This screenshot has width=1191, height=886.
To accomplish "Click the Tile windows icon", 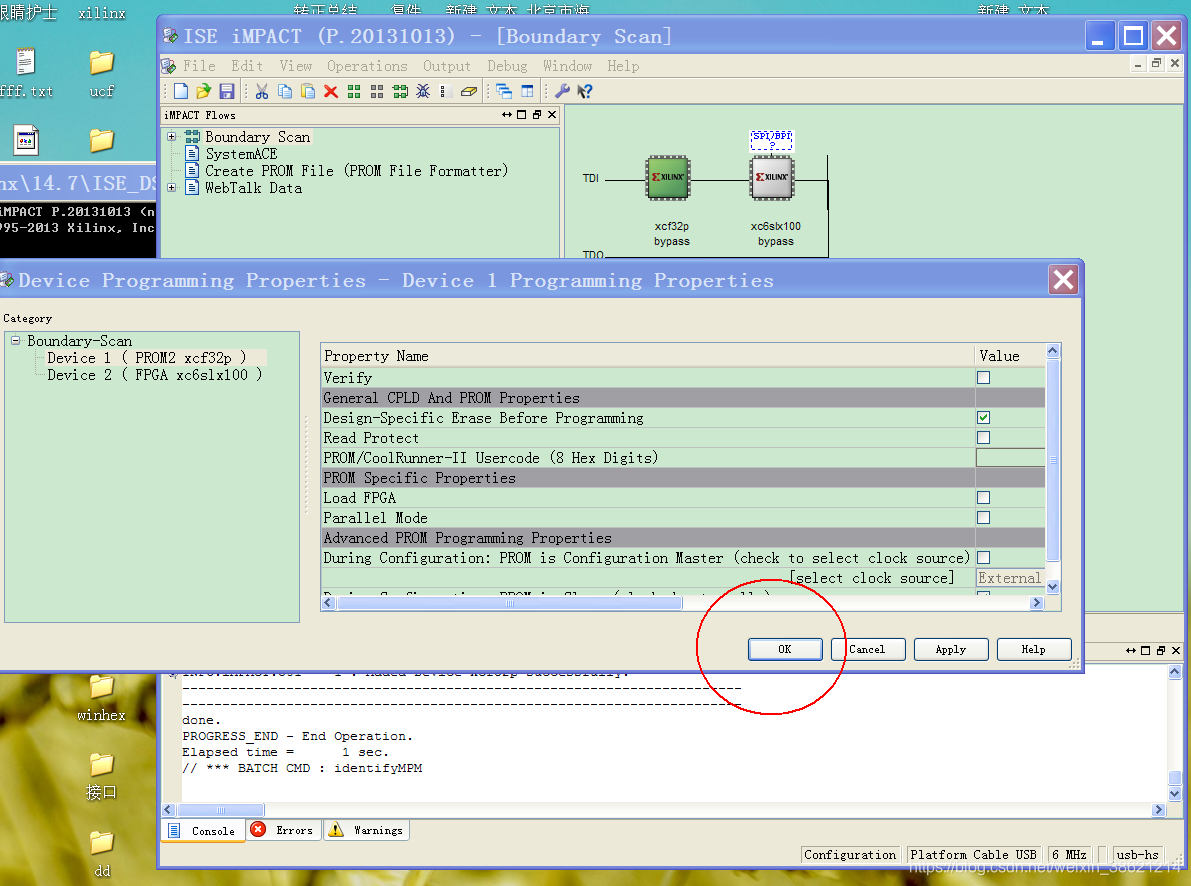I will pyautogui.click(x=527, y=91).
